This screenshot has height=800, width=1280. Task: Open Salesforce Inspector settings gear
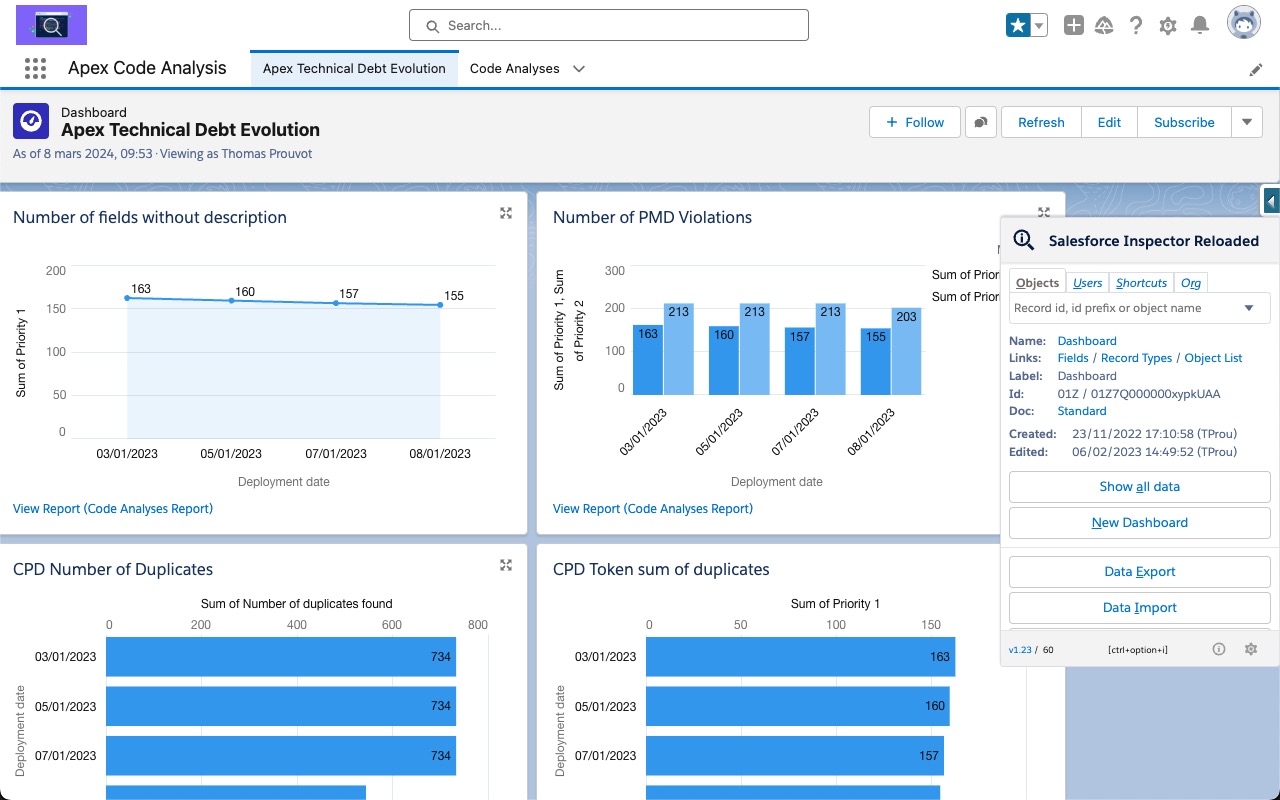pos(1251,649)
